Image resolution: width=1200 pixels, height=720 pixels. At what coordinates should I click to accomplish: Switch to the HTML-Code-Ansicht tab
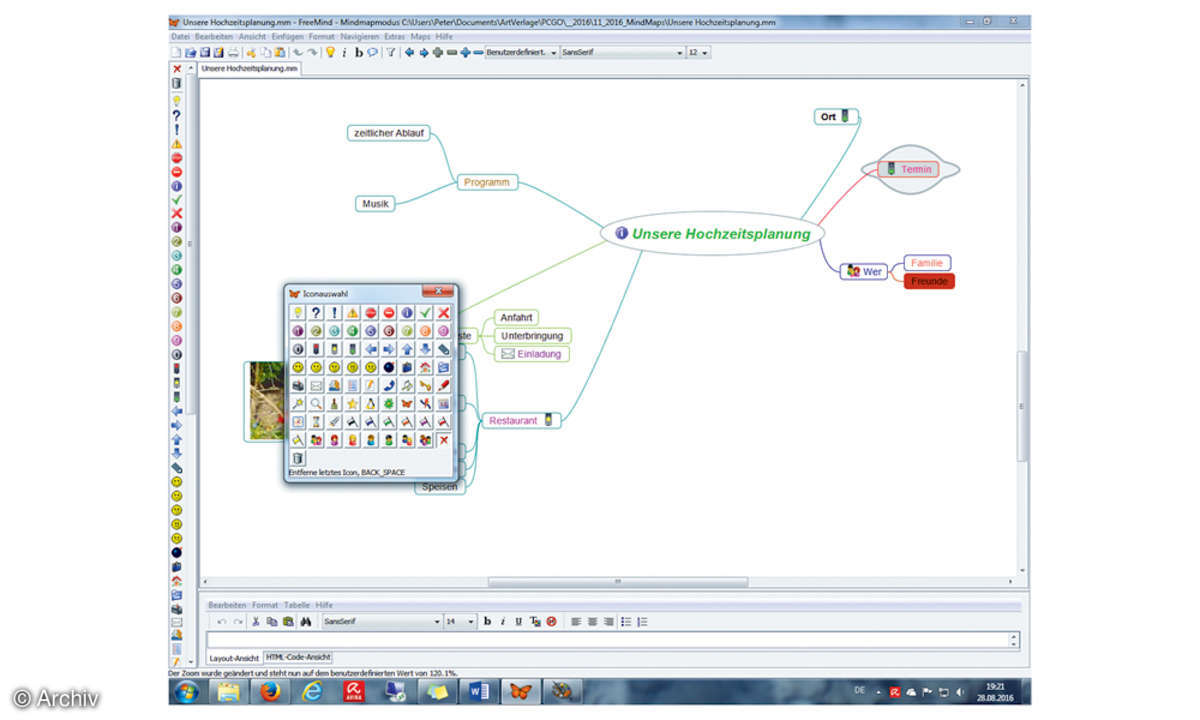[x=299, y=657]
